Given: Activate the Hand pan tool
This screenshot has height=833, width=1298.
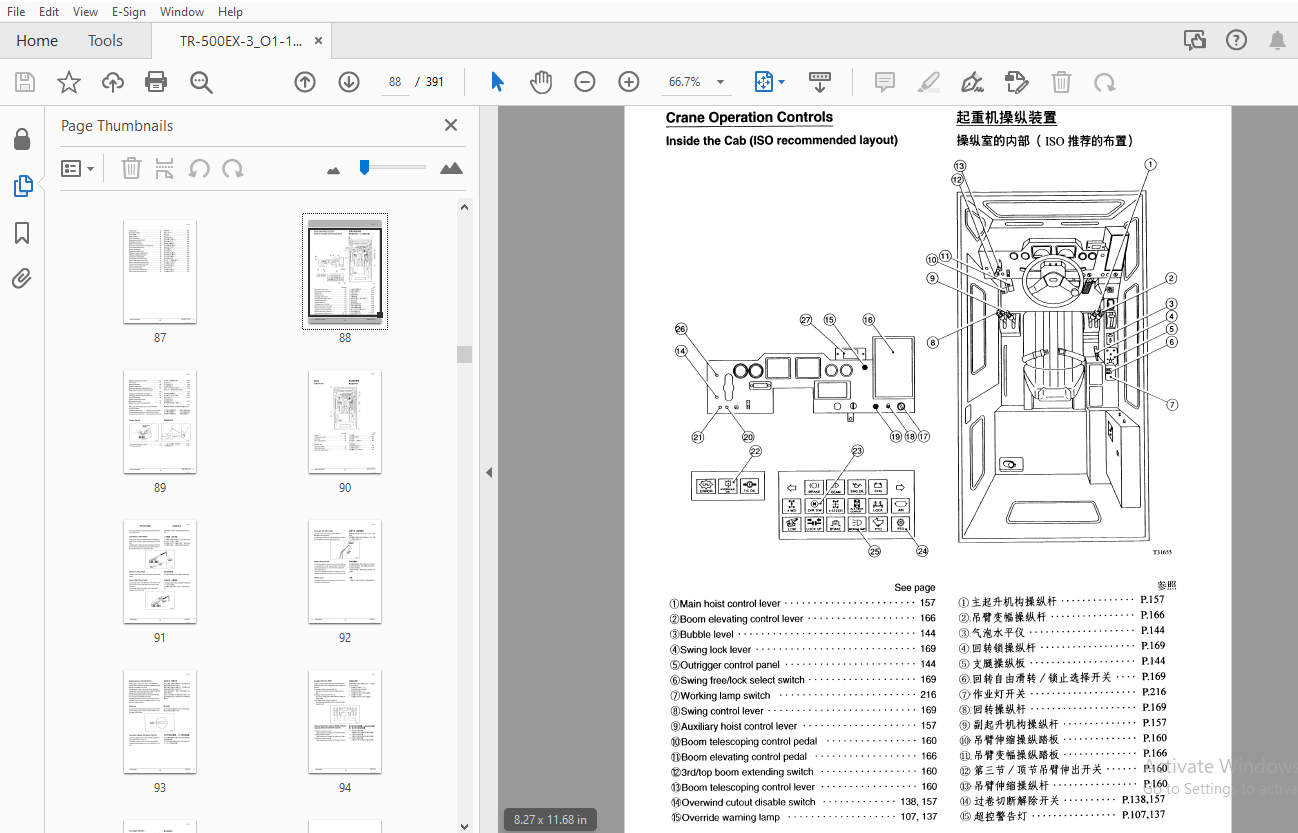Looking at the screenshot, I should tap(541, 82).
